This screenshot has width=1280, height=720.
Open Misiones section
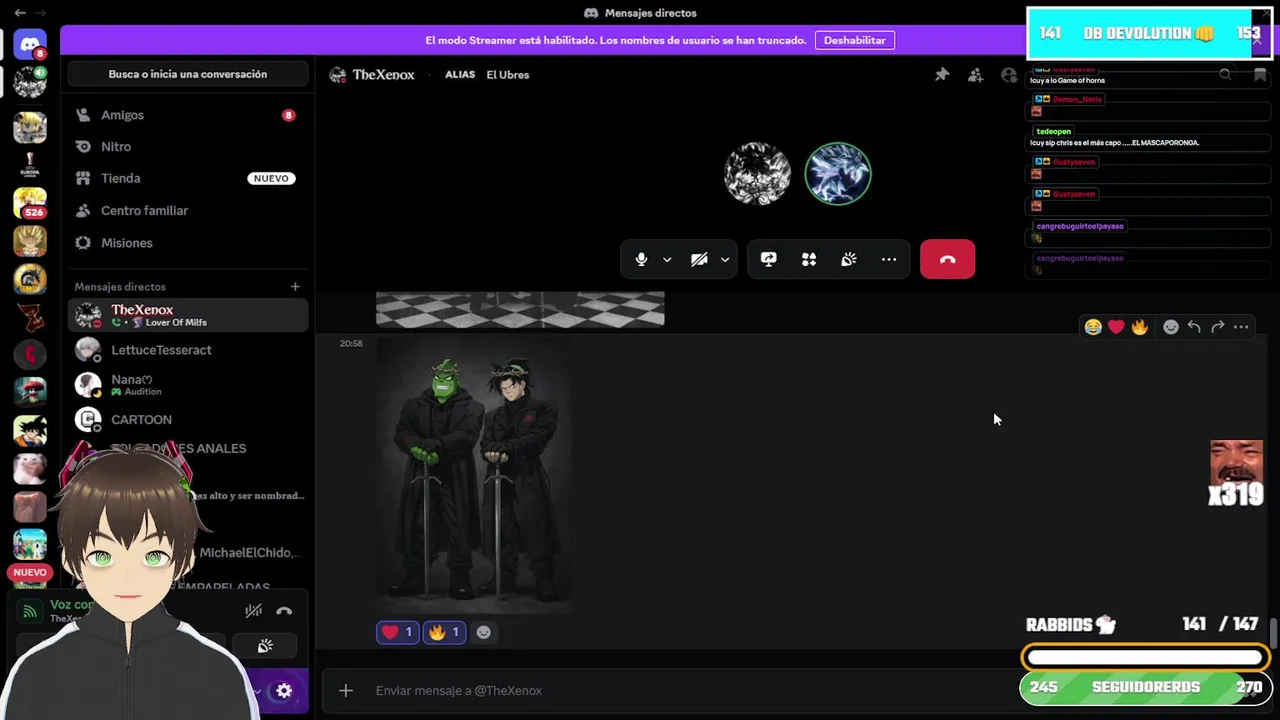[188, 243]
